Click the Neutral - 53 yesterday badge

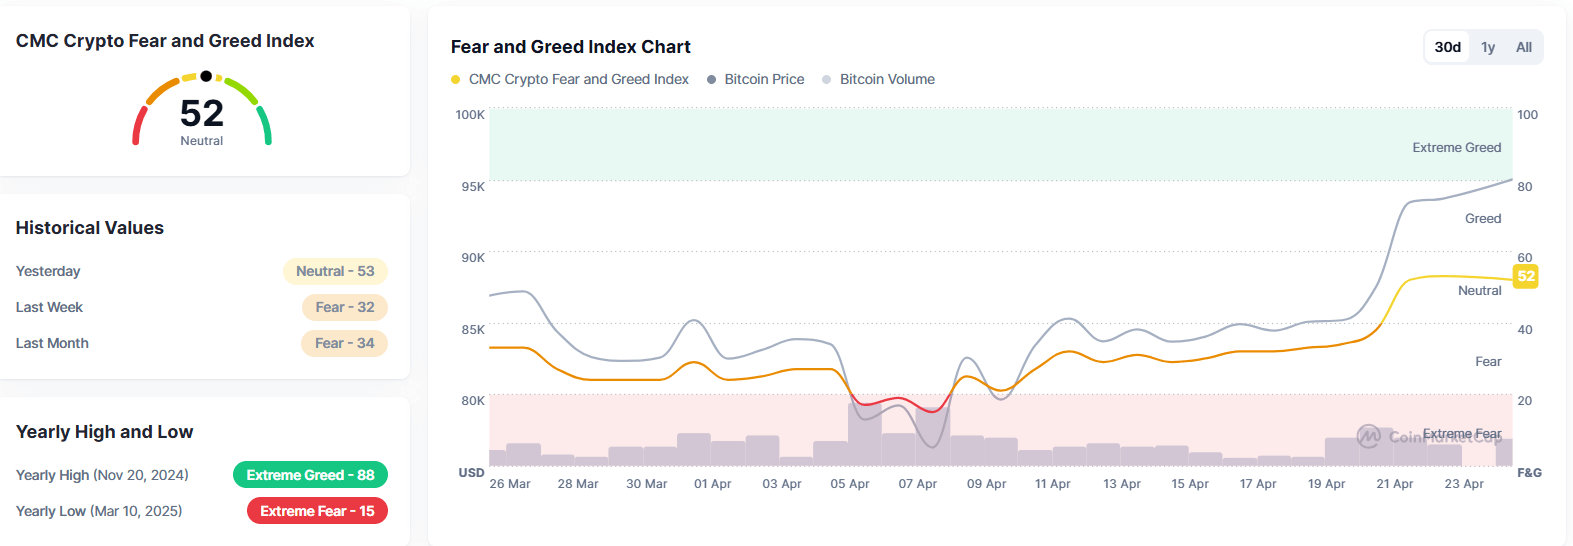point(335,271)
